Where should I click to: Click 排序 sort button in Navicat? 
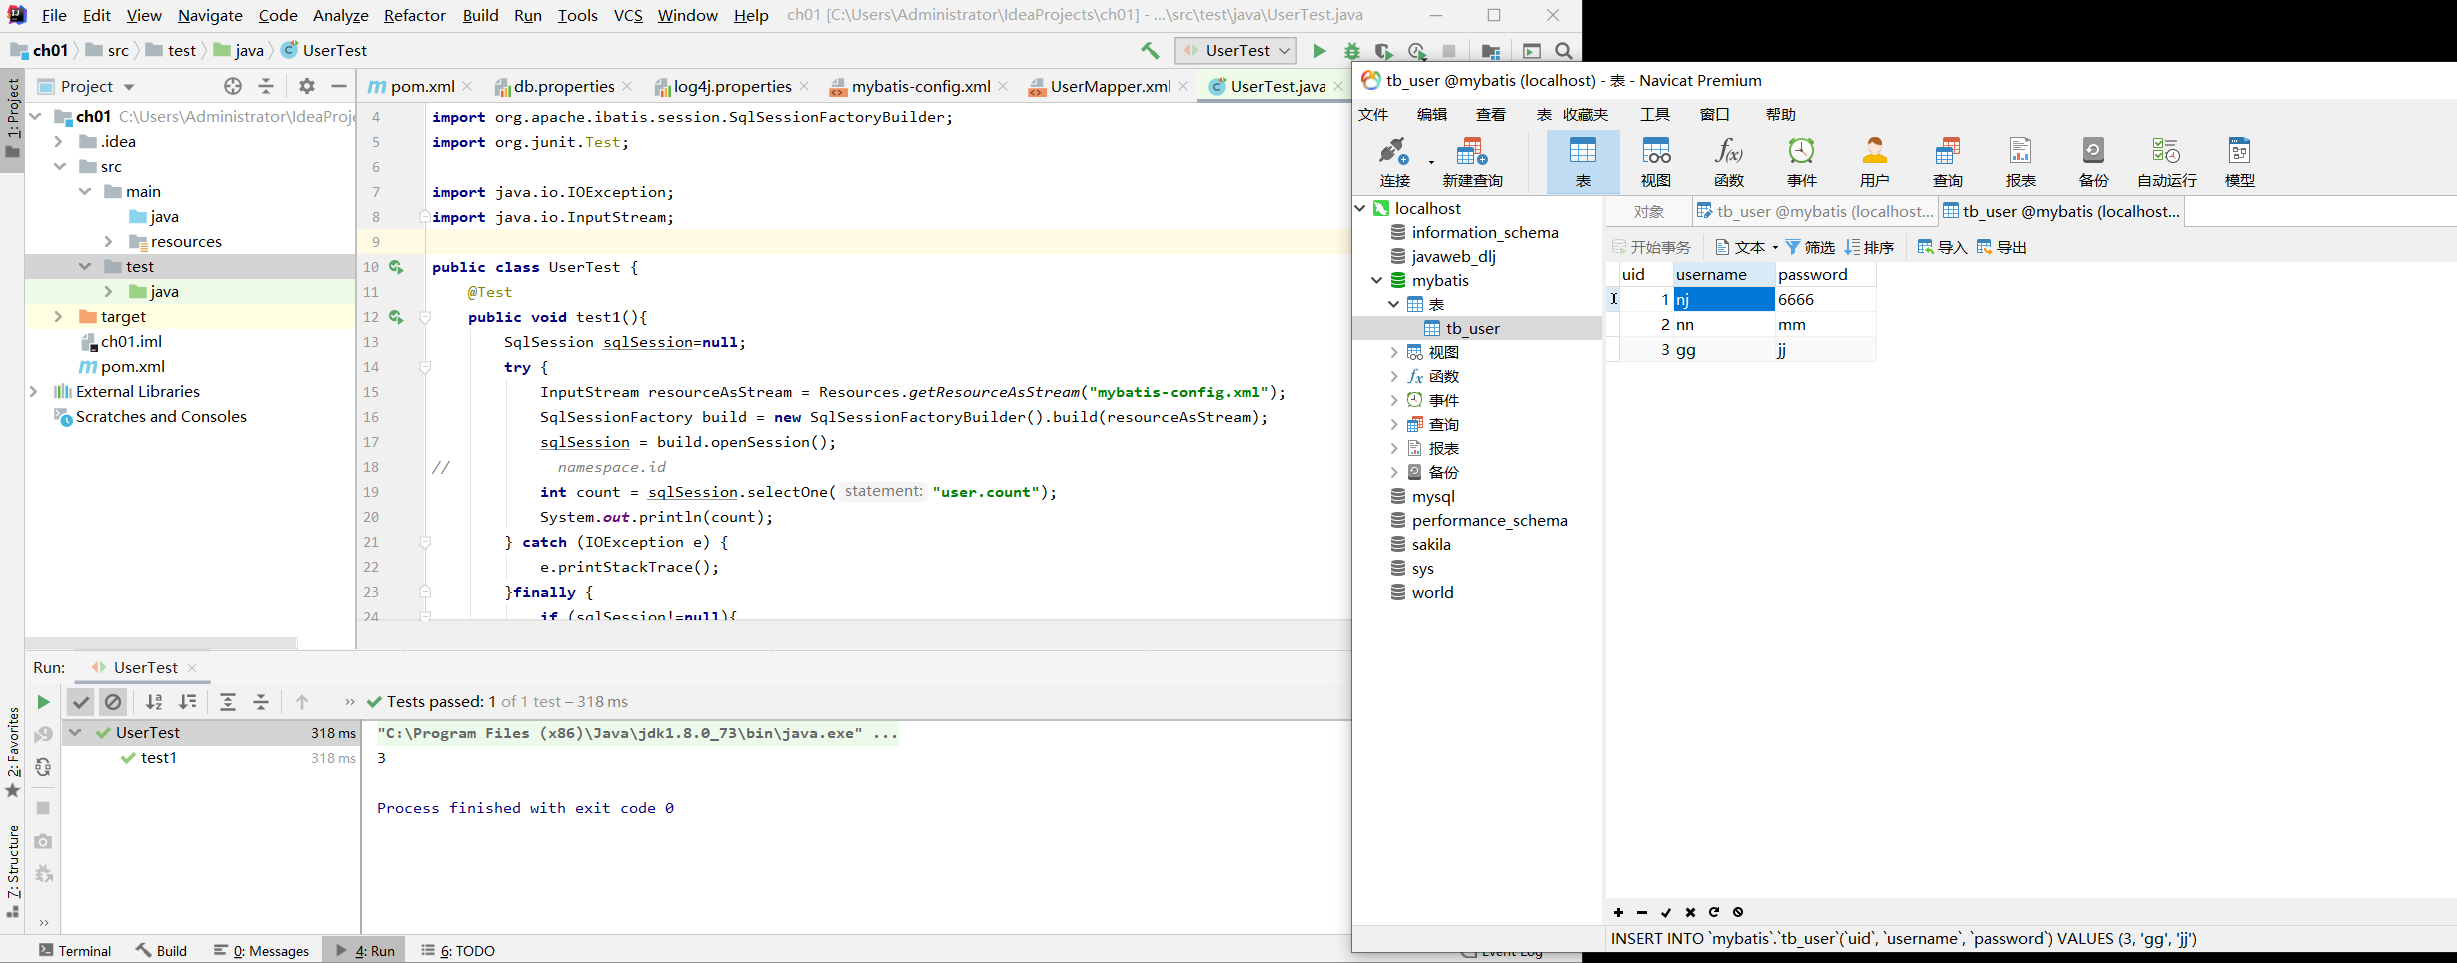(x=1869, y=247)
